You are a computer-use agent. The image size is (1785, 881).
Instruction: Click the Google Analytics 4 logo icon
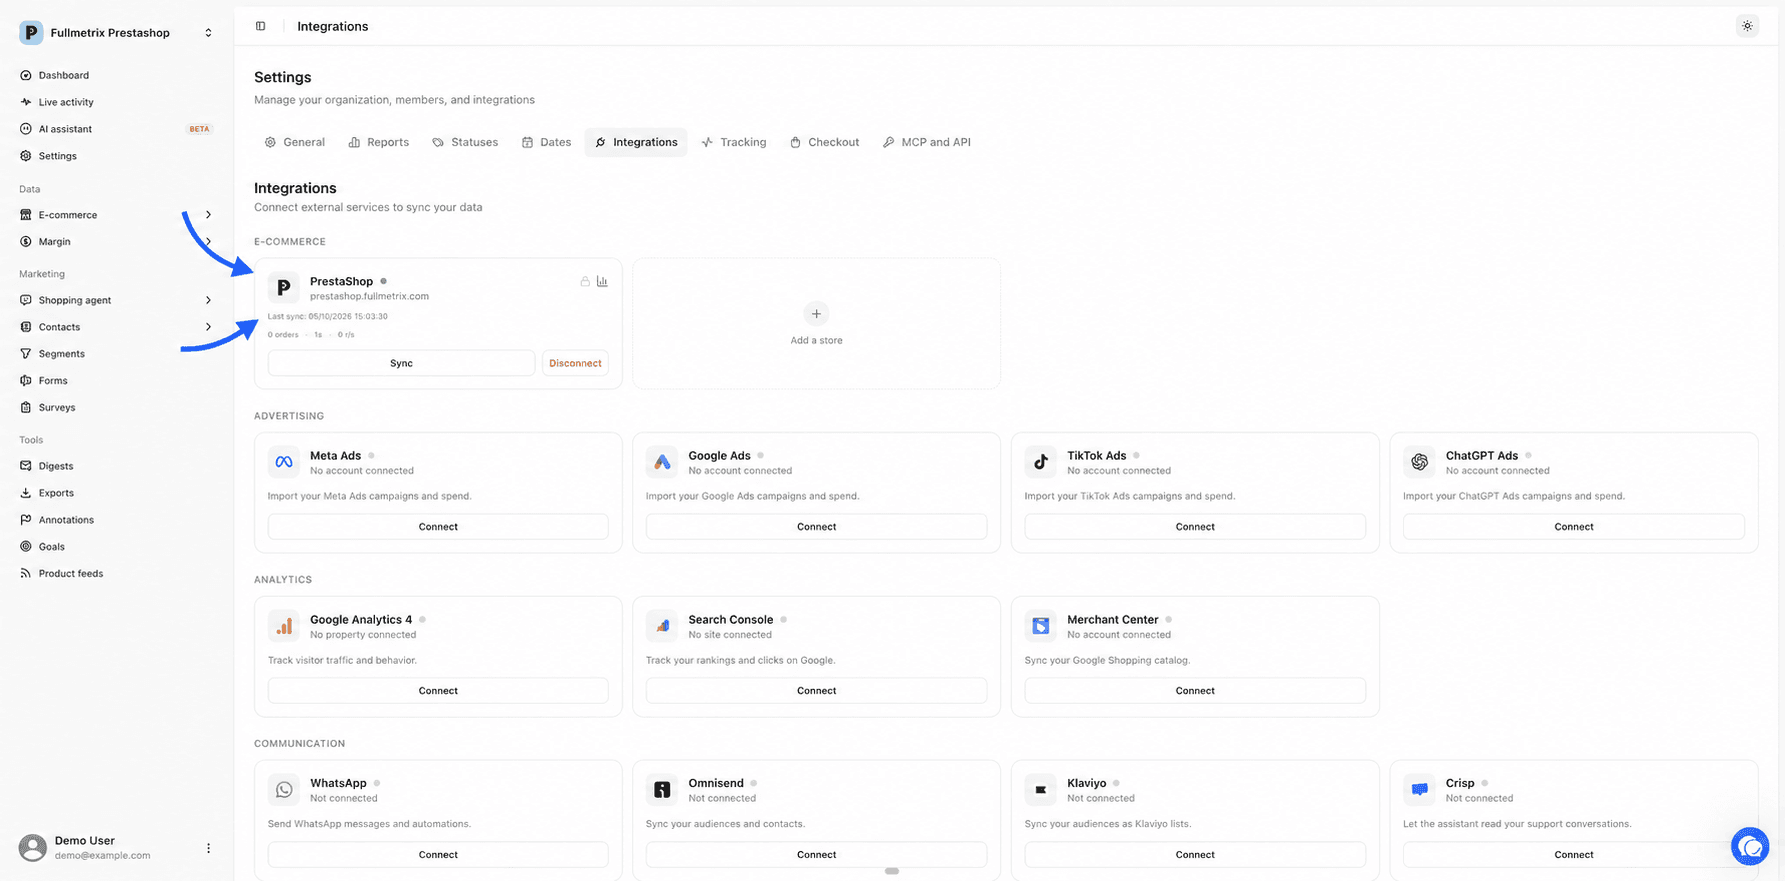pos(284,626)
